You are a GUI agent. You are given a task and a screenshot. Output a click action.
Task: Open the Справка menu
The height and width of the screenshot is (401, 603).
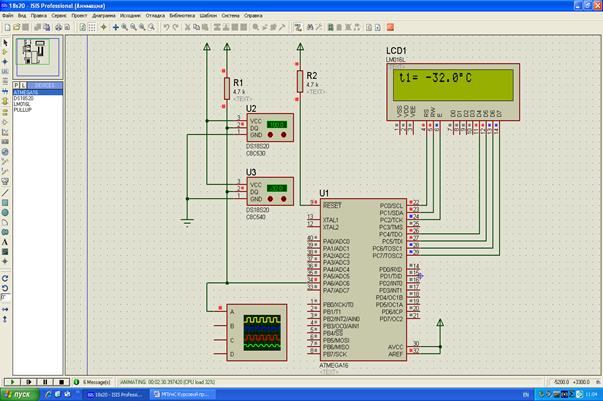[254, 16]
